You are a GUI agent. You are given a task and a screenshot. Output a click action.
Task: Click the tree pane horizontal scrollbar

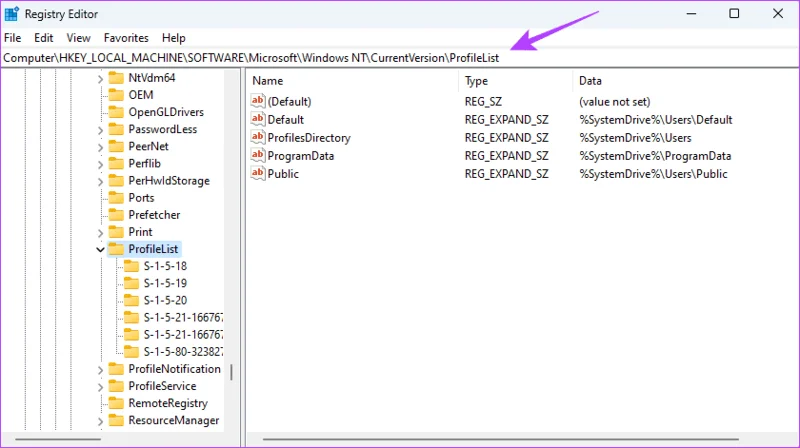pos(58,439)
